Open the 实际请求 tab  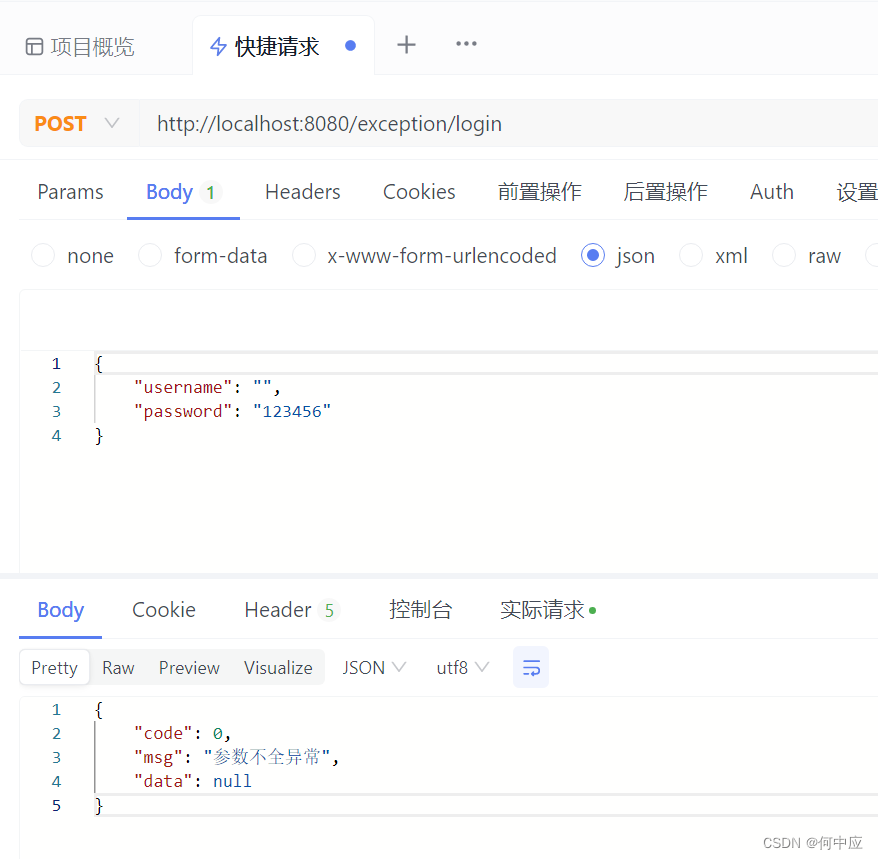tap(548, 610)
